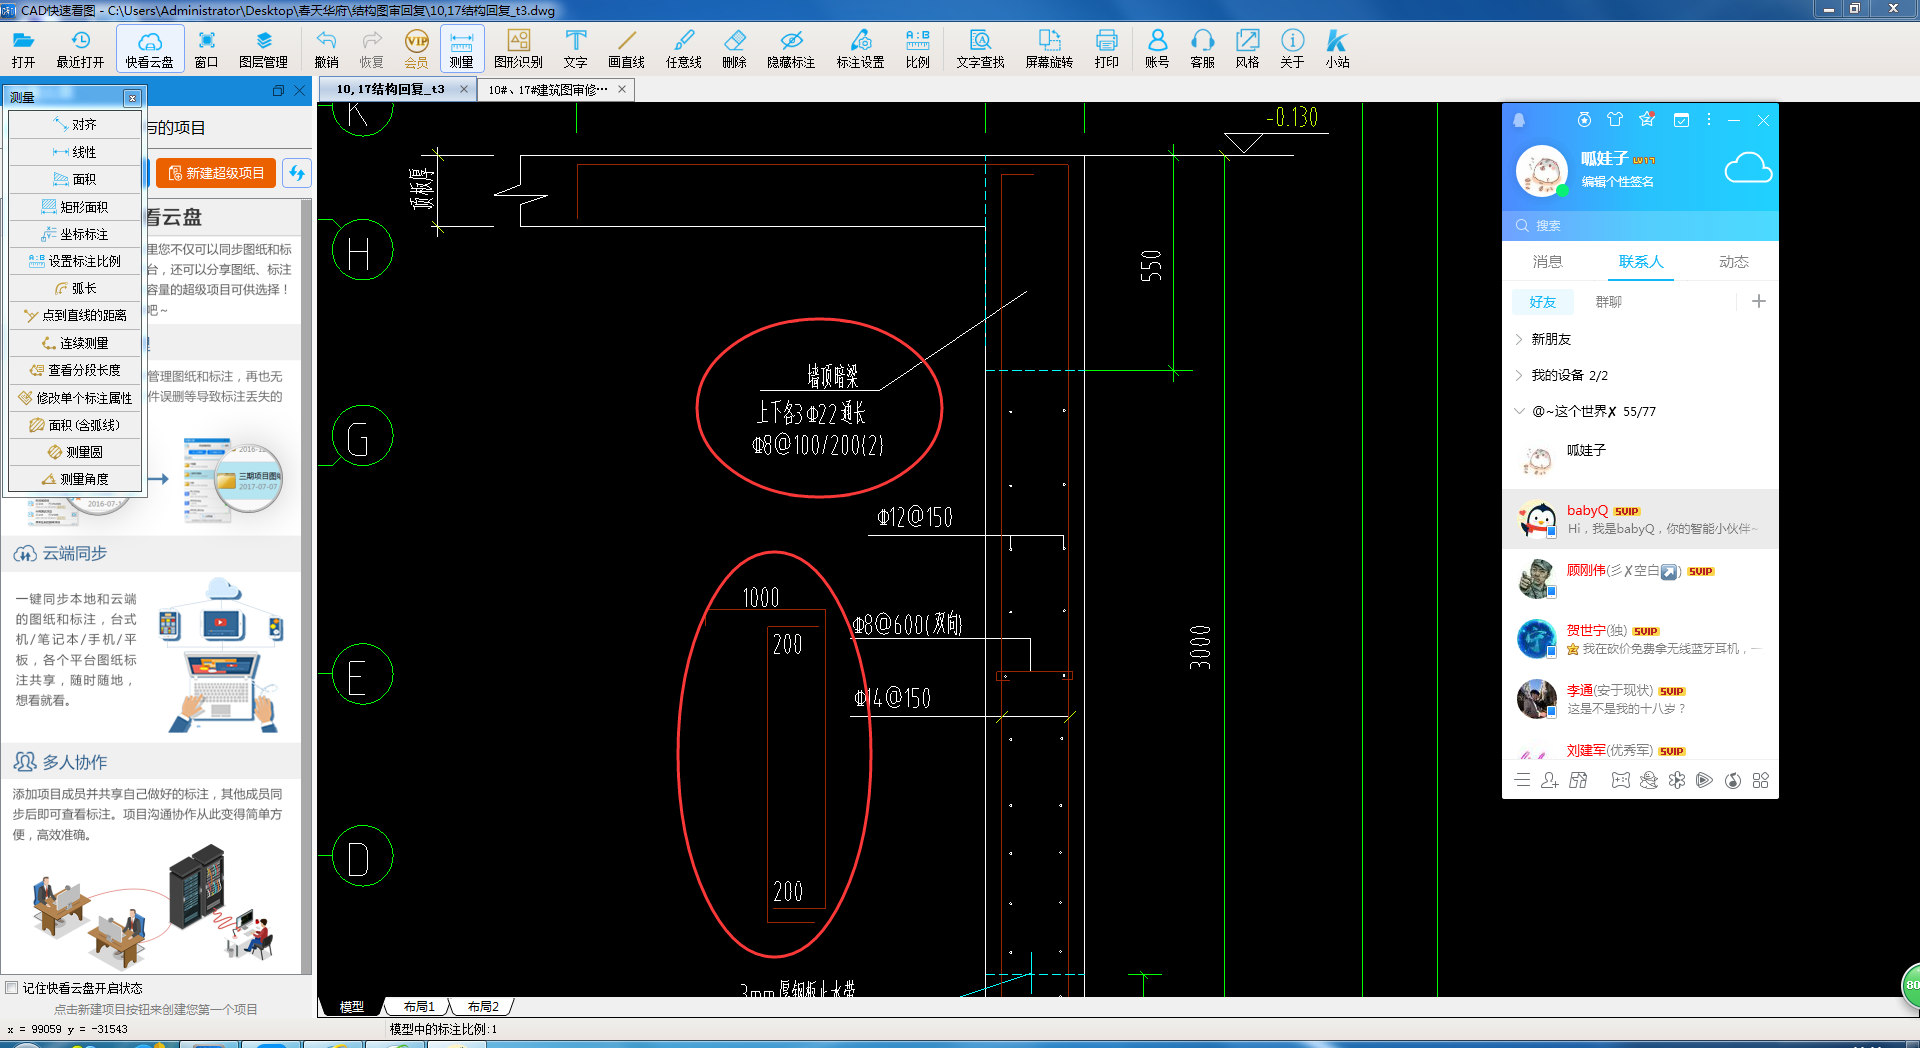Image resolution: width=1920 pixels, height=1048 pixels.
Task: Choose 对齐 in the measure menu
Action: [x=75, y=124]
